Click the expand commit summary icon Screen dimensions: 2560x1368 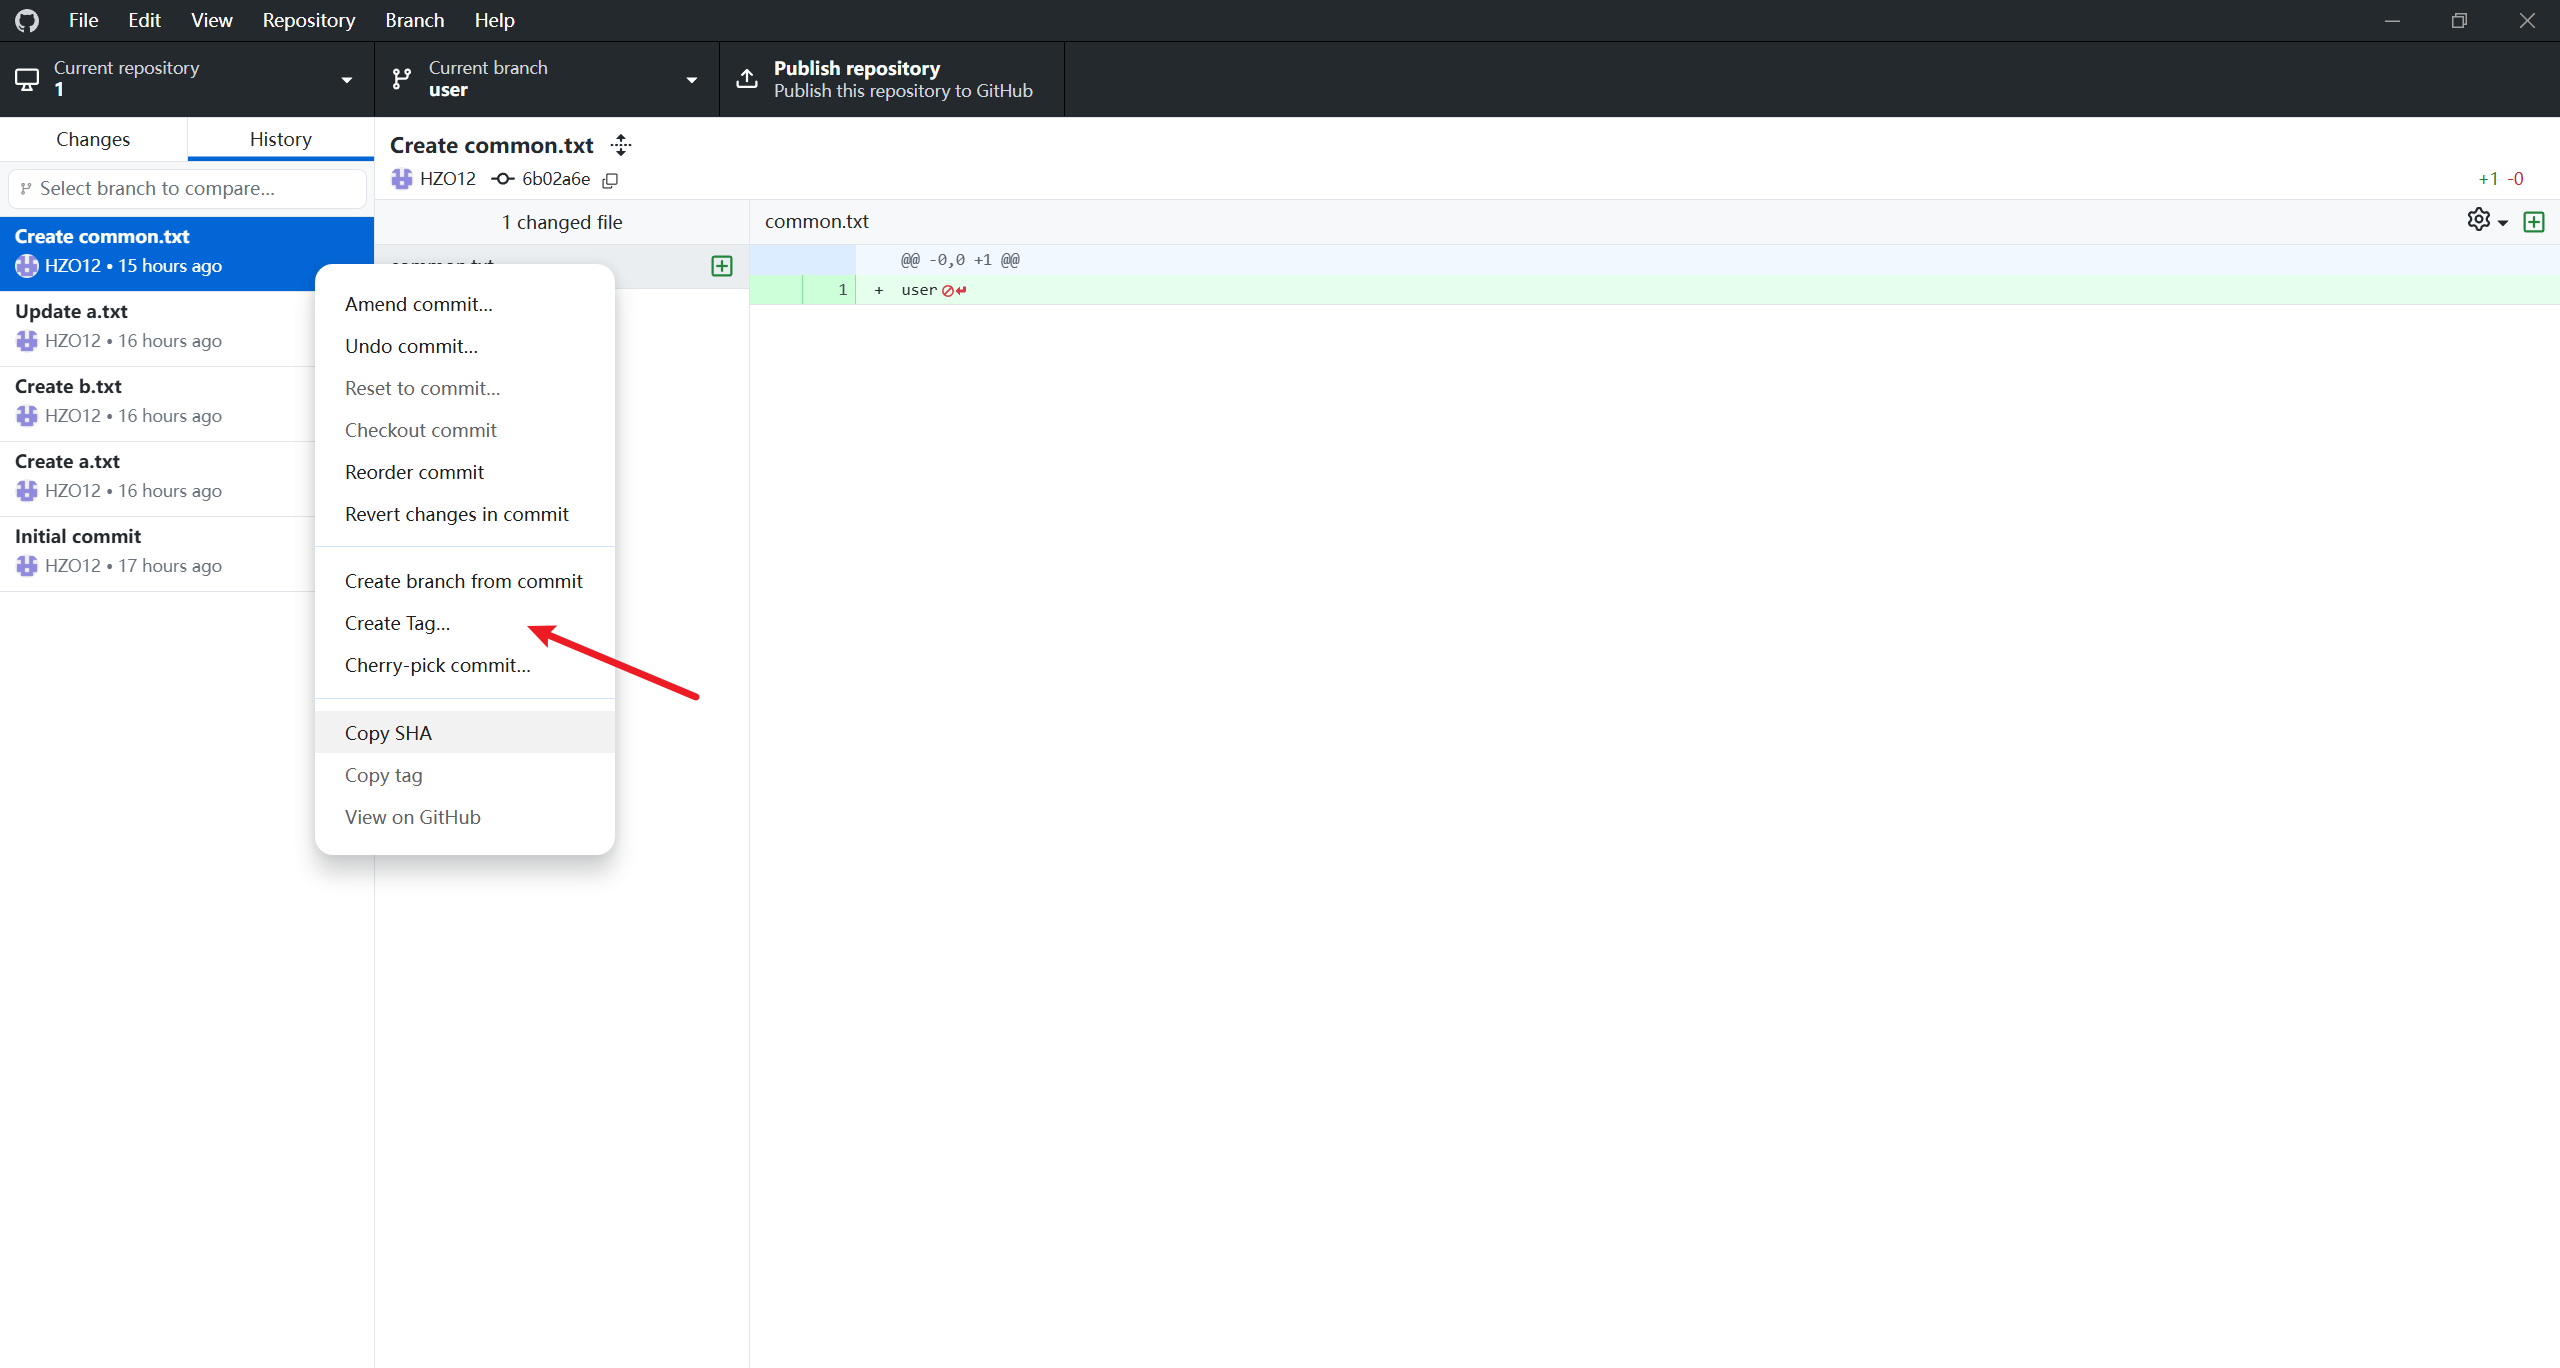coord(621,145)
